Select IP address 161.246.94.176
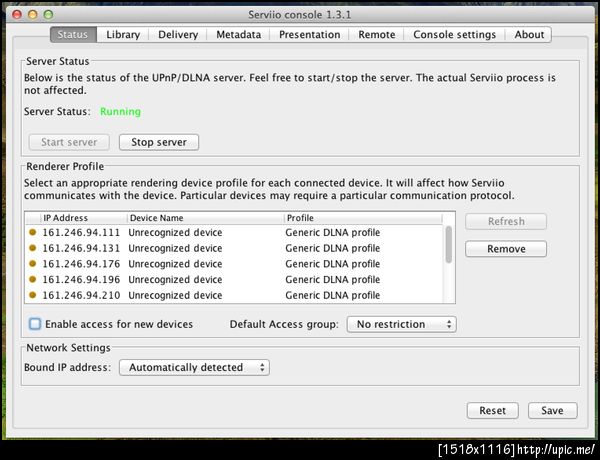Viewport: 600px width, 460px height. (81, 264)
